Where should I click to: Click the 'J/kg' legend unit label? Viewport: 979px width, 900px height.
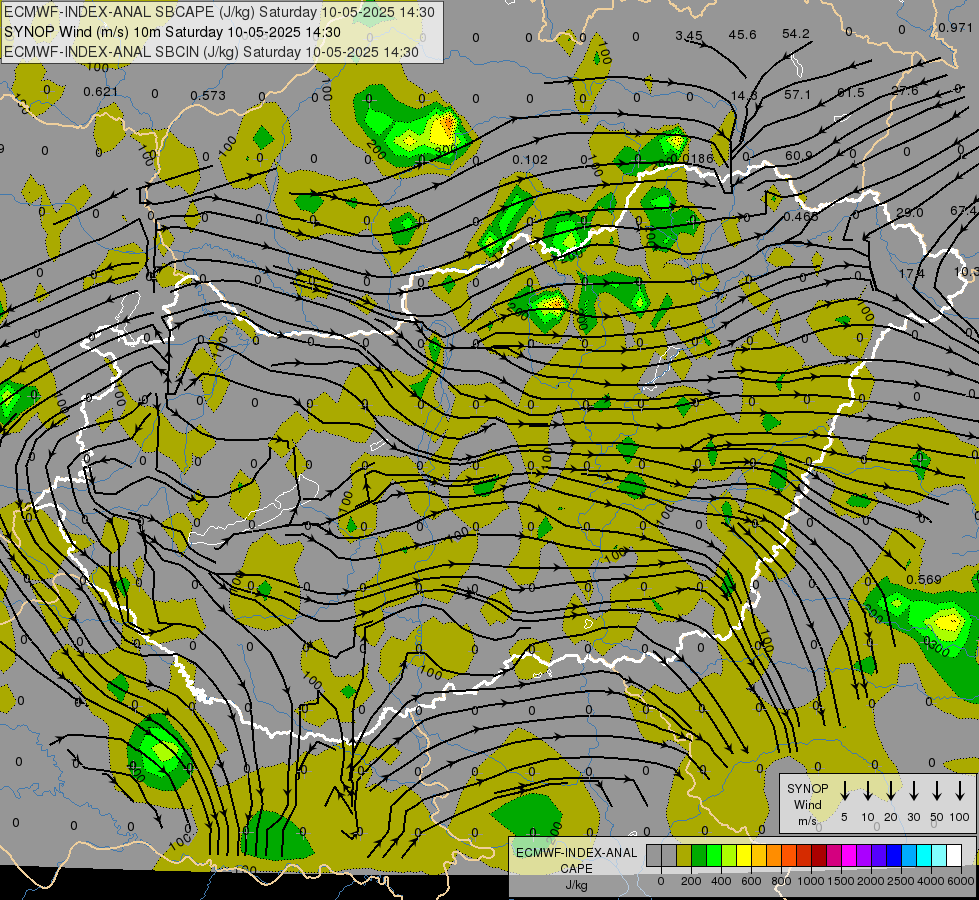[576, 885]
